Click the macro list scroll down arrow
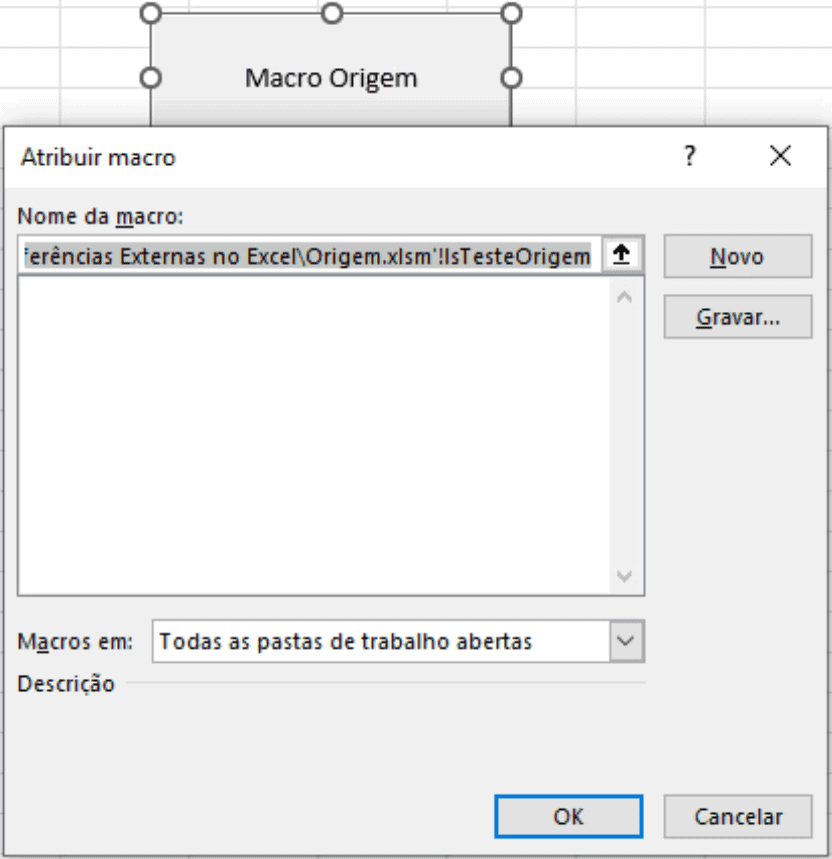 625,576
